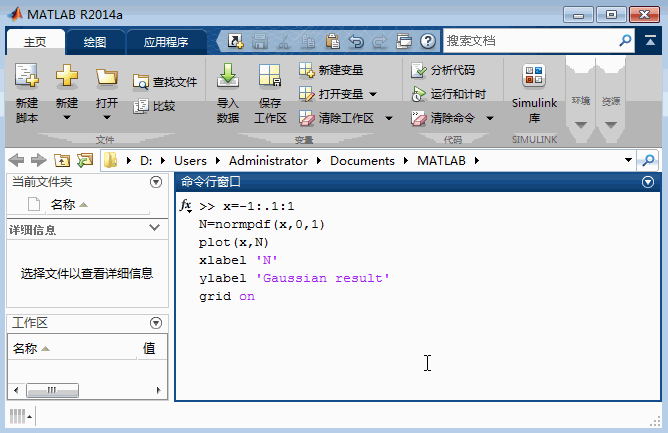Click Analyze Code (分析代码)
Screen dimensions: 668x433
pos(443,70)
